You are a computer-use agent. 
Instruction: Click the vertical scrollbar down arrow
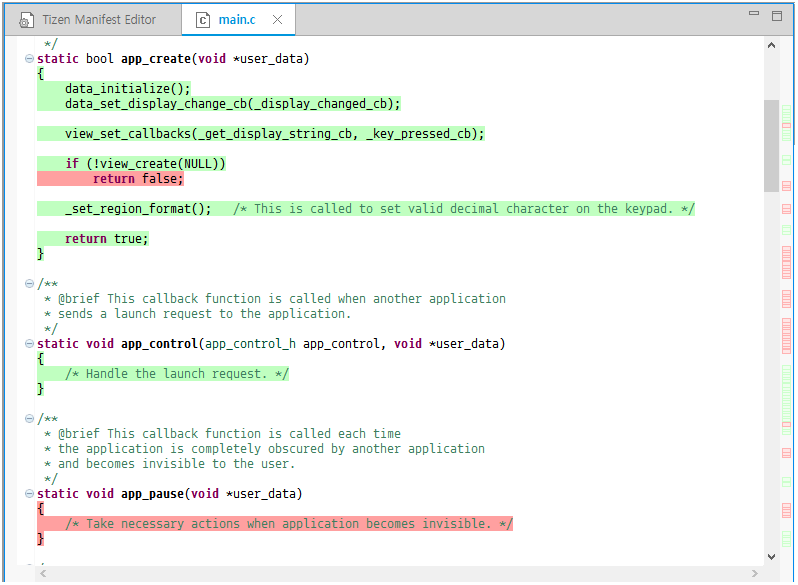pyautogui.click(x=771, y=556)
